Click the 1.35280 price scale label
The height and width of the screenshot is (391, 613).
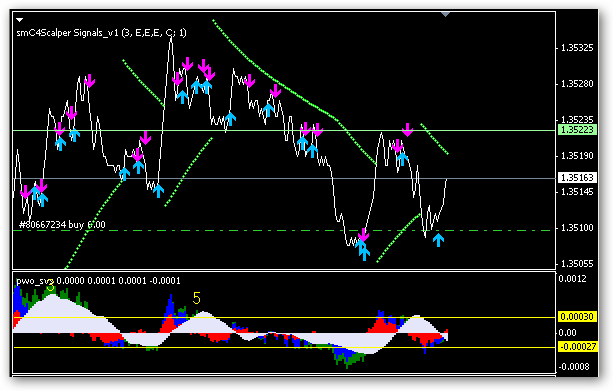click(x=577, y=84)
